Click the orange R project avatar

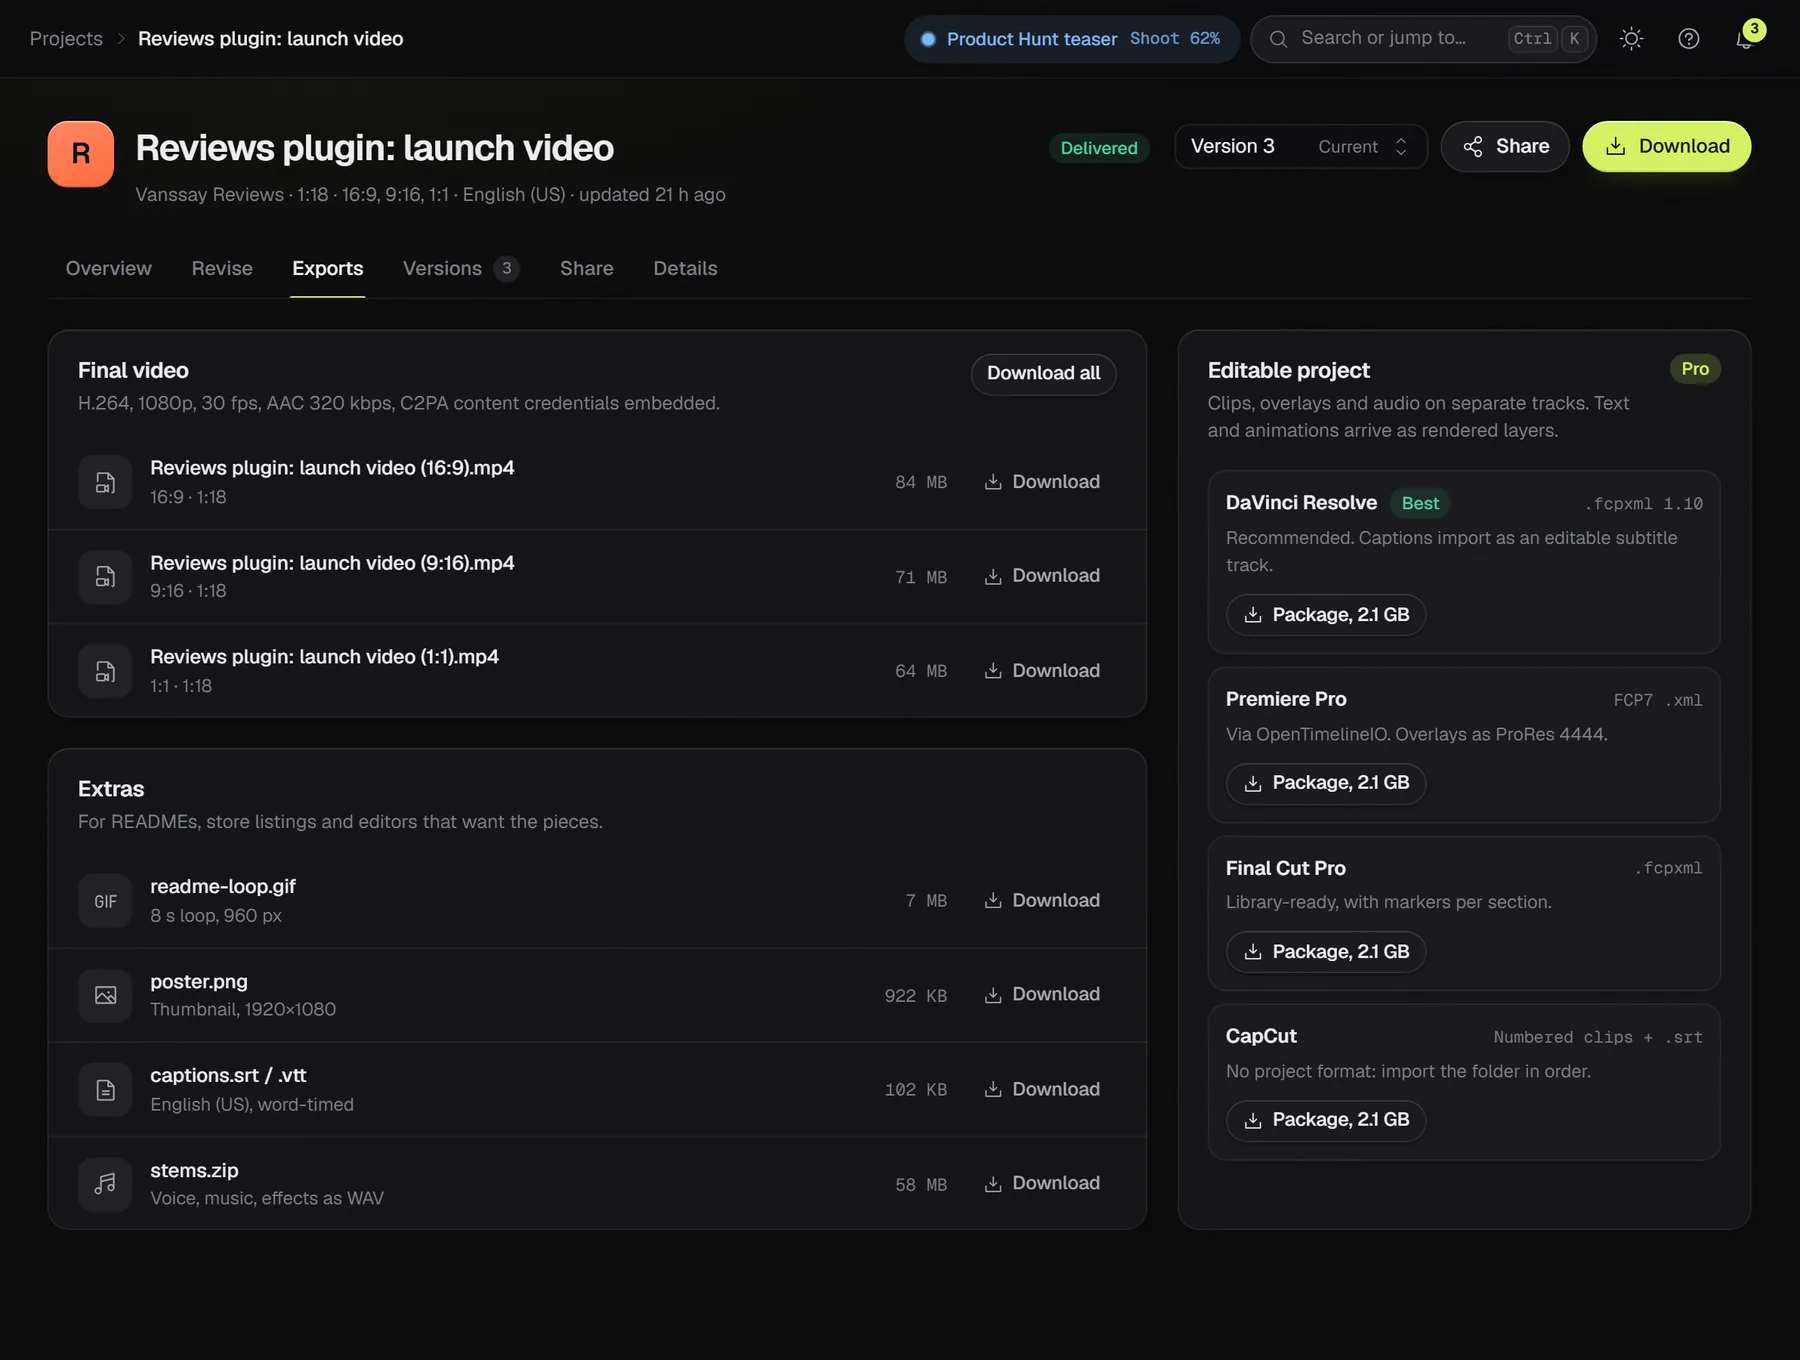(x=81, y=154)
